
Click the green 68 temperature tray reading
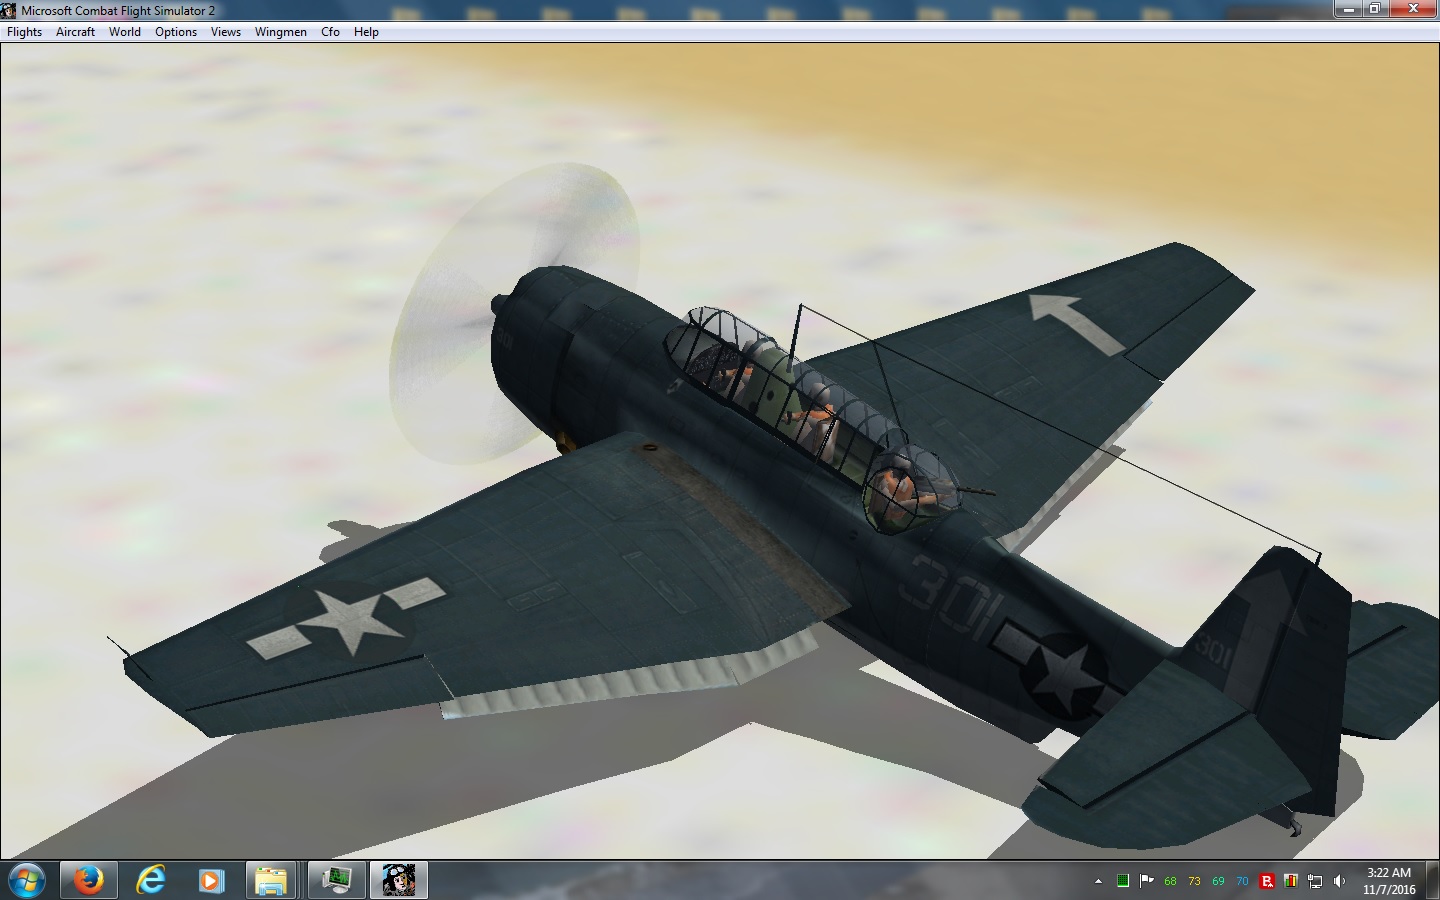pyautogui.click(x=1170, y=881)
